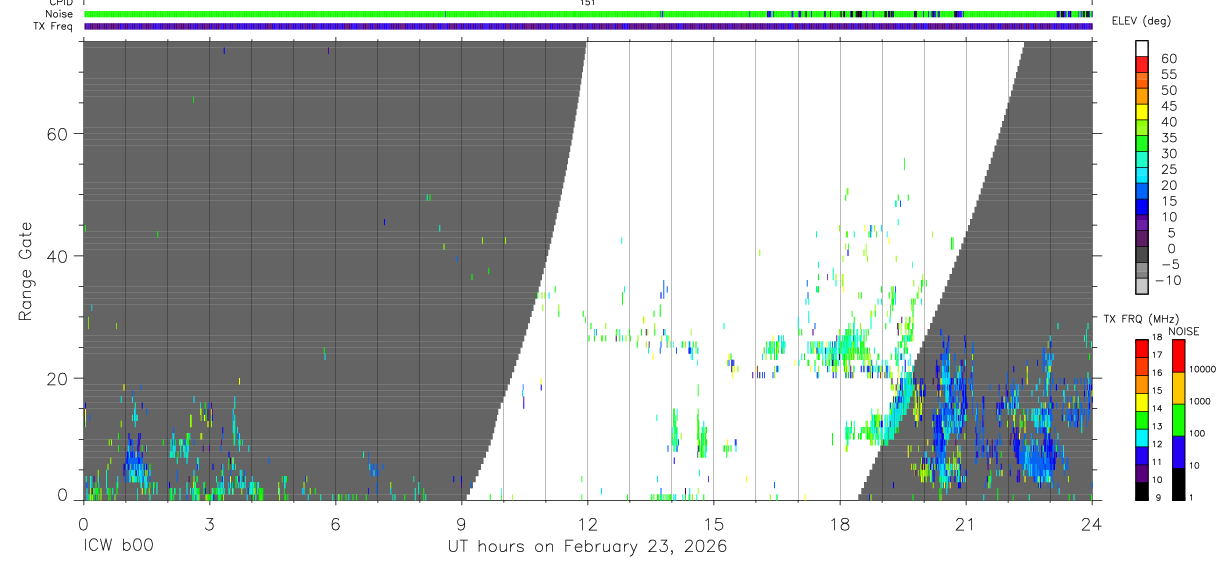Click the '10000' value on NOISE legend

1201,369
